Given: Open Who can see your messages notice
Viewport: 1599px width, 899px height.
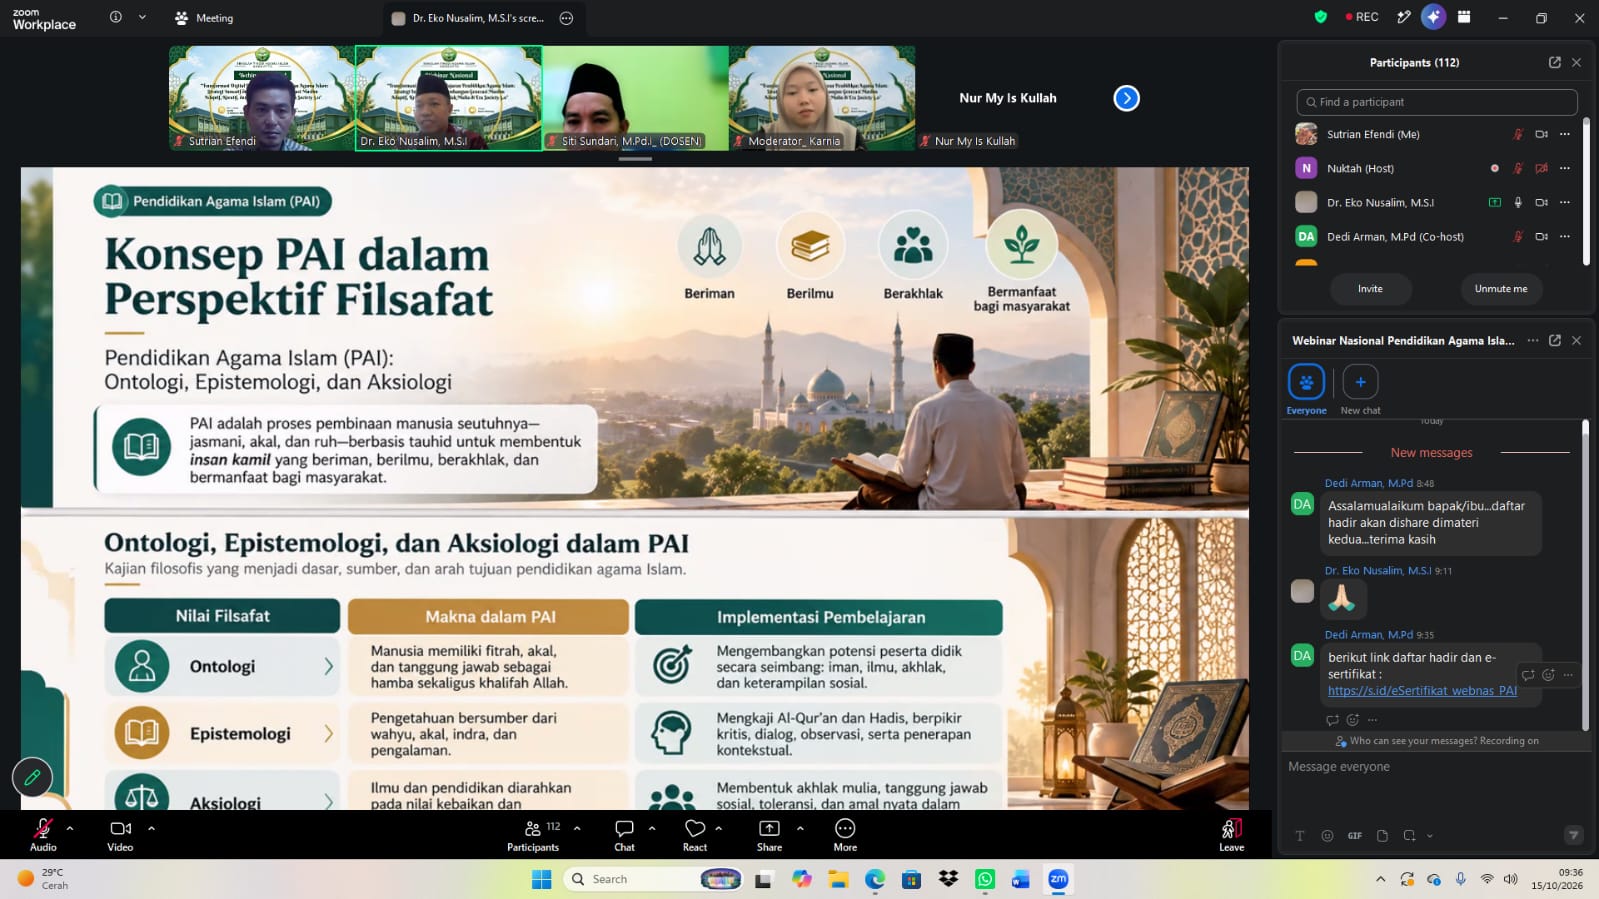Looking at the screenshot, I should coord(1436,741).
